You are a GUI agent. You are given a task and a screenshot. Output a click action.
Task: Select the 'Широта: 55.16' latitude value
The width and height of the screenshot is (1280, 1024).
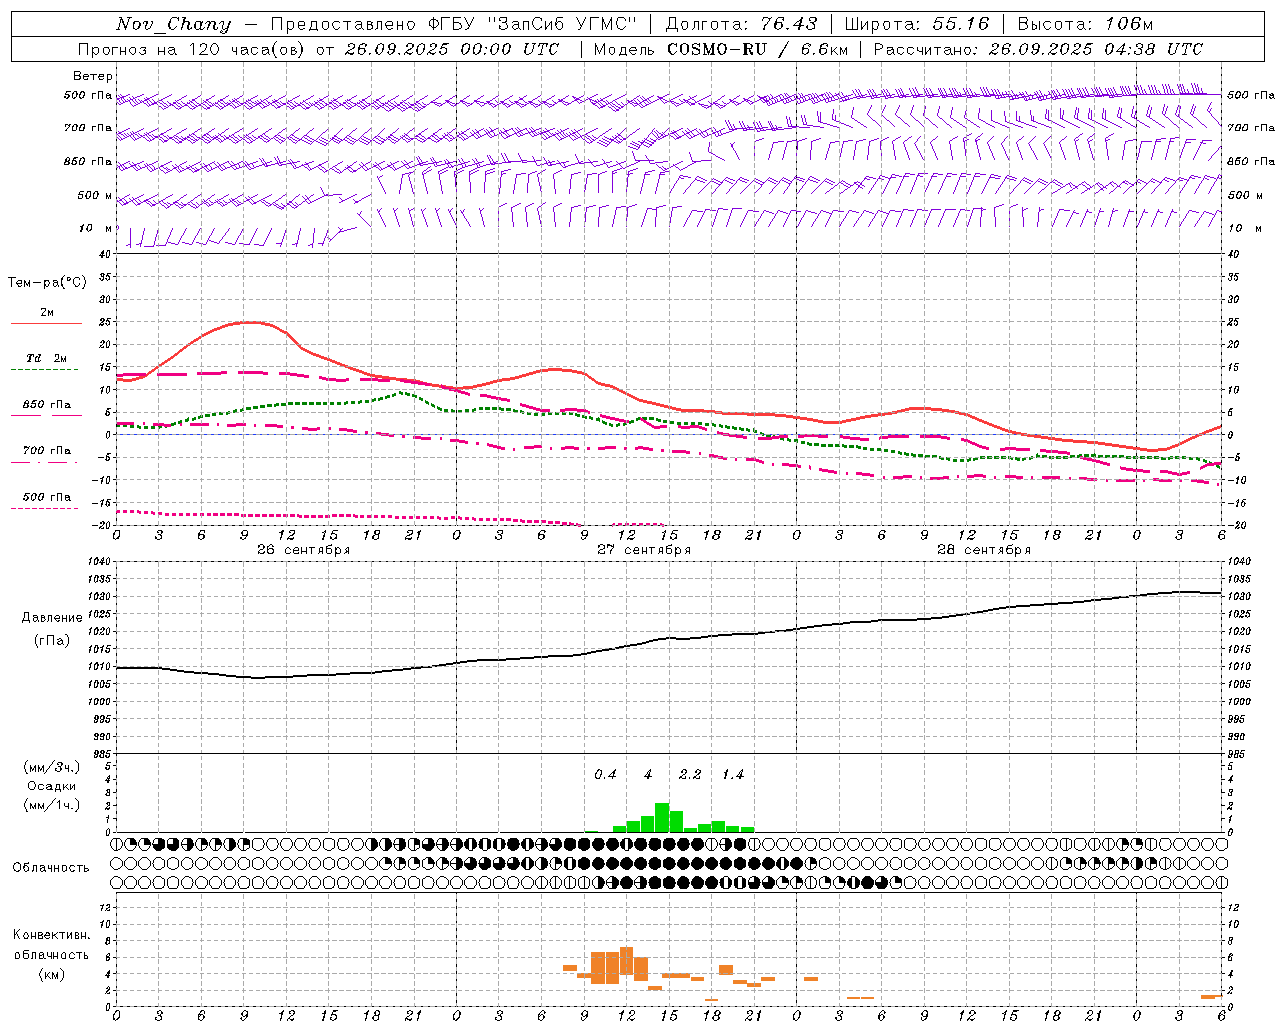pyautogui.click(x=917, y=24)
